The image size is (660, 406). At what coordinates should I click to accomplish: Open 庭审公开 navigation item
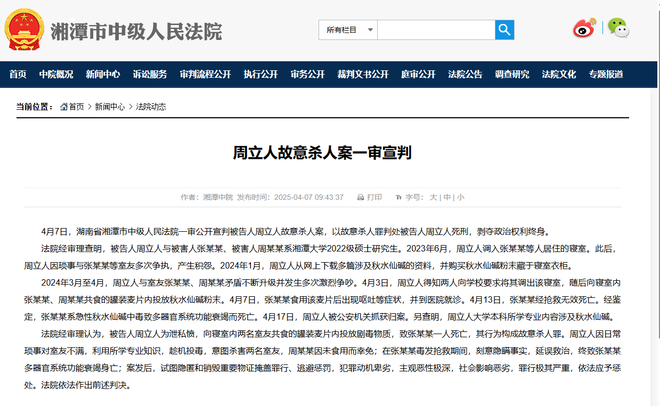(x=418, y=74)
